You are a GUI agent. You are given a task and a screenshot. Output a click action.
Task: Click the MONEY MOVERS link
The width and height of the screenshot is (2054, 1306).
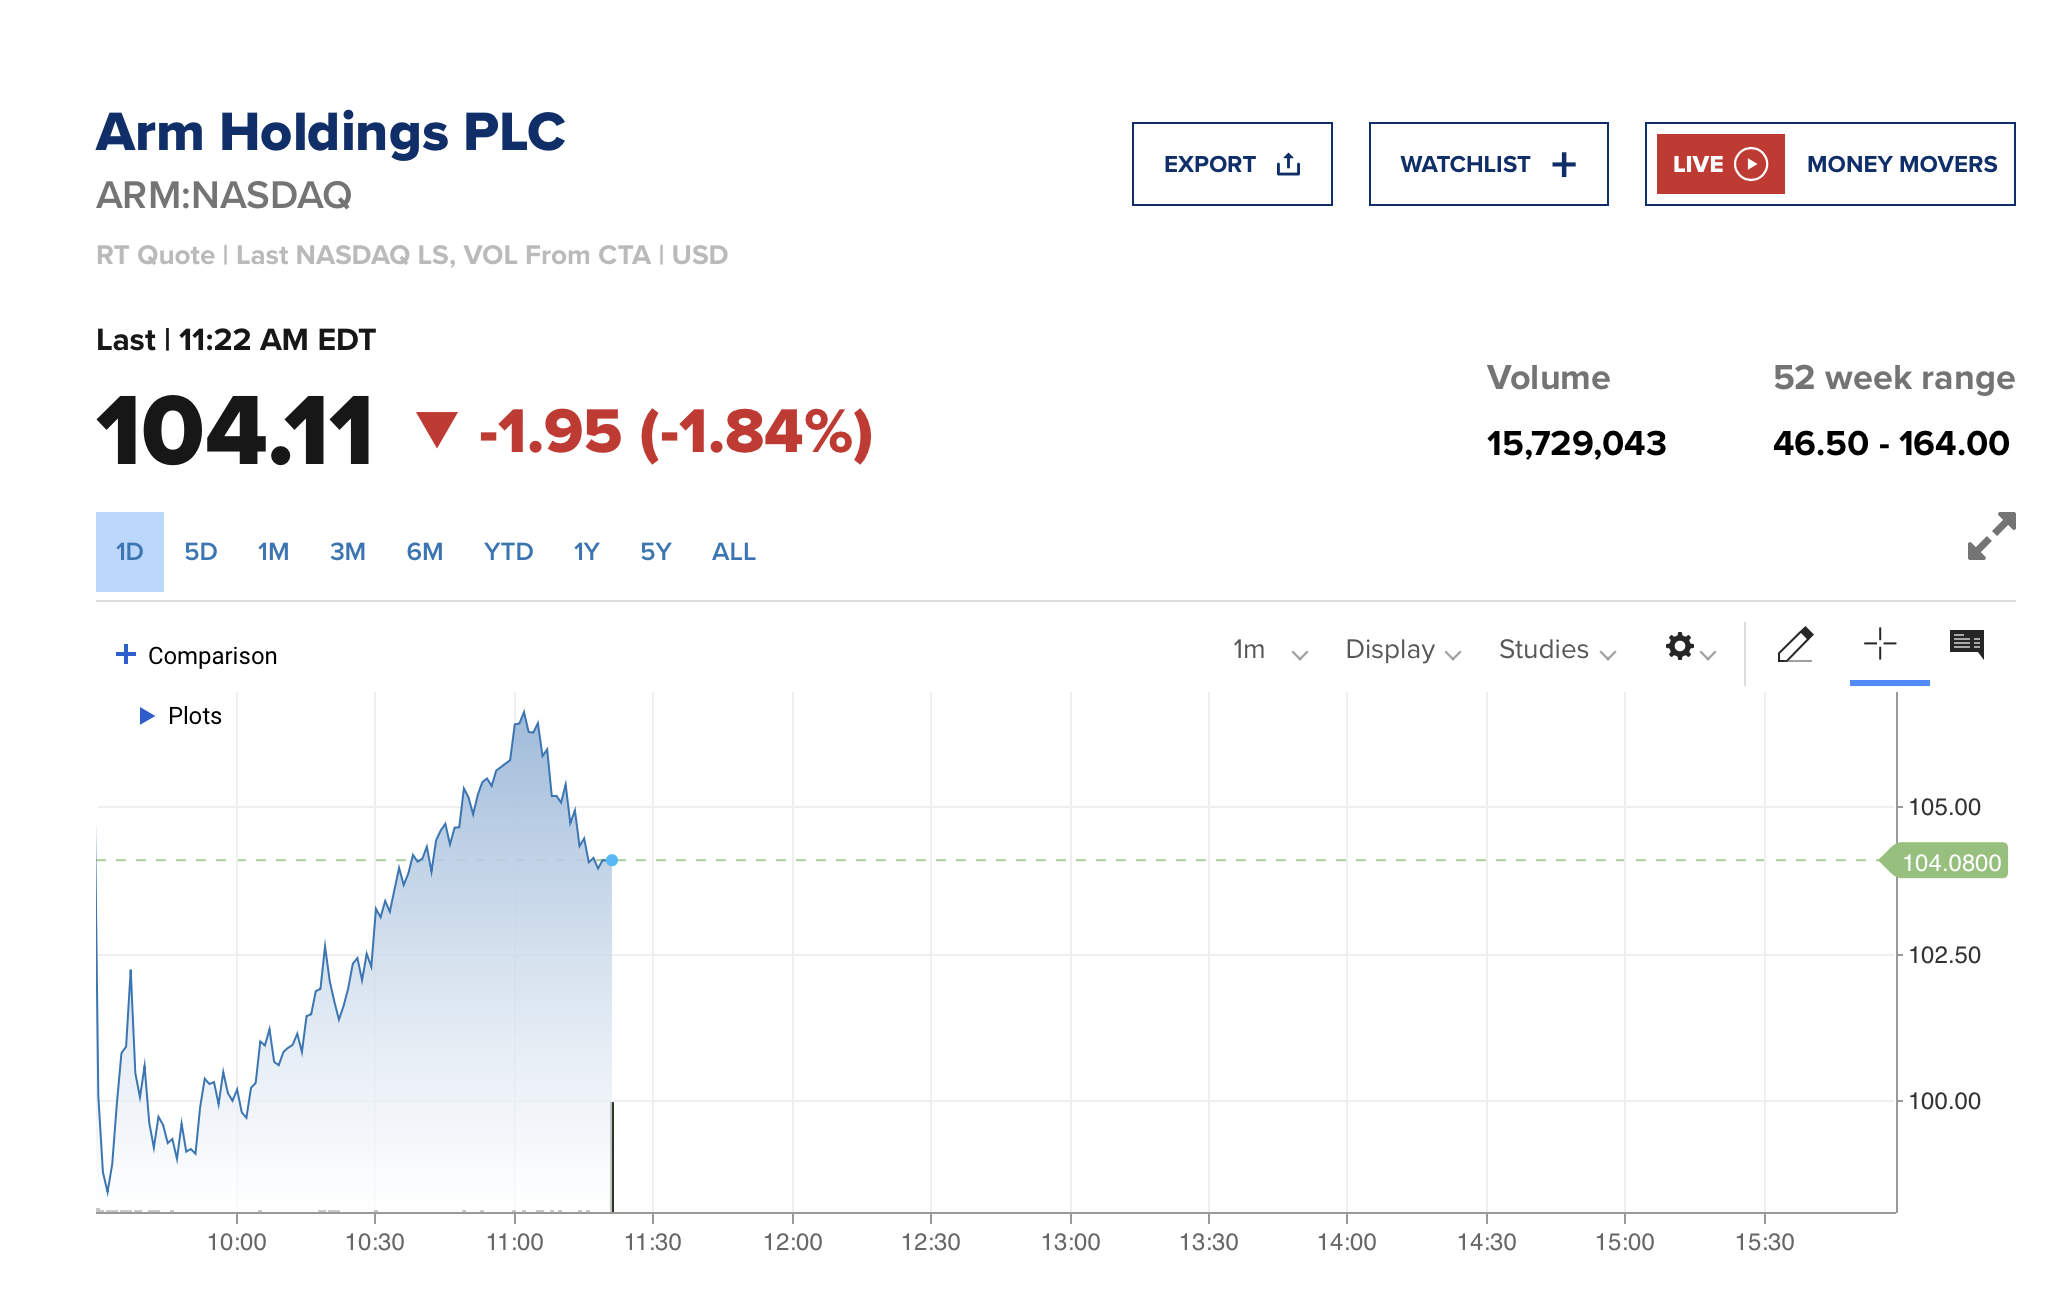tap(1901, 164)
